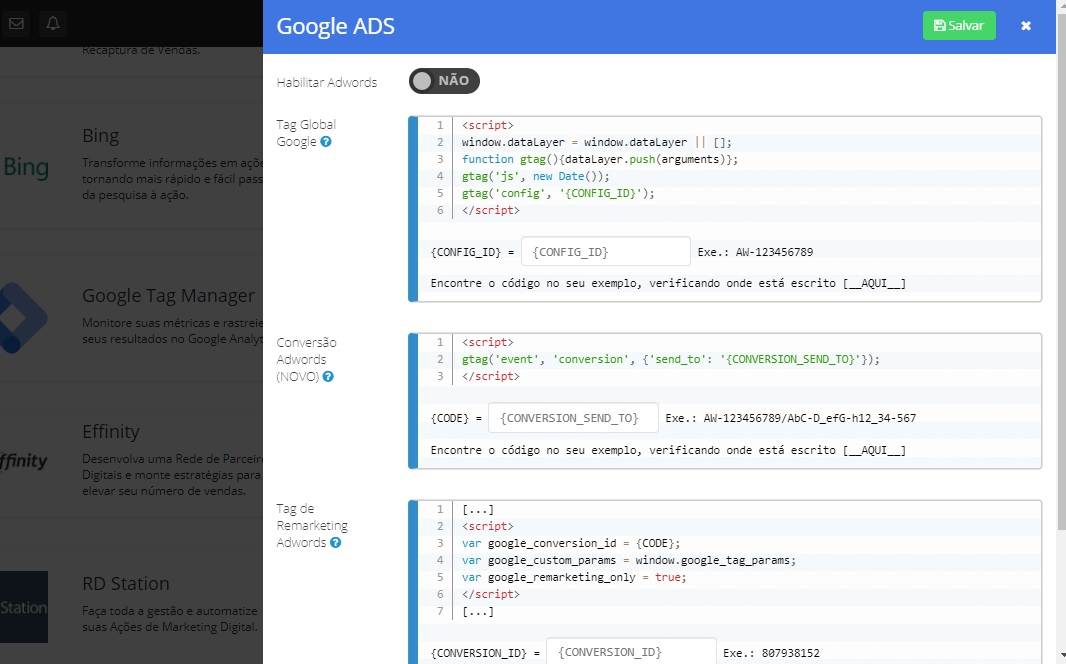The width and height of the screenshot is (1066, 664).
Task: Click the Effinity integration title
Action: click(x=111, y=432)
